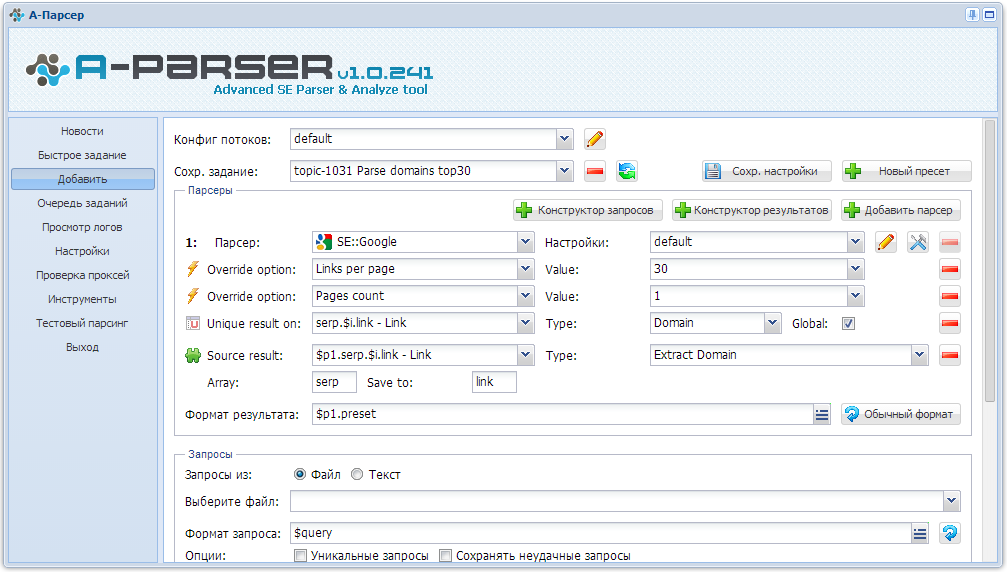
Task: Click Обычный формат button
Action: pyautogui.click(x=901, y=414)
